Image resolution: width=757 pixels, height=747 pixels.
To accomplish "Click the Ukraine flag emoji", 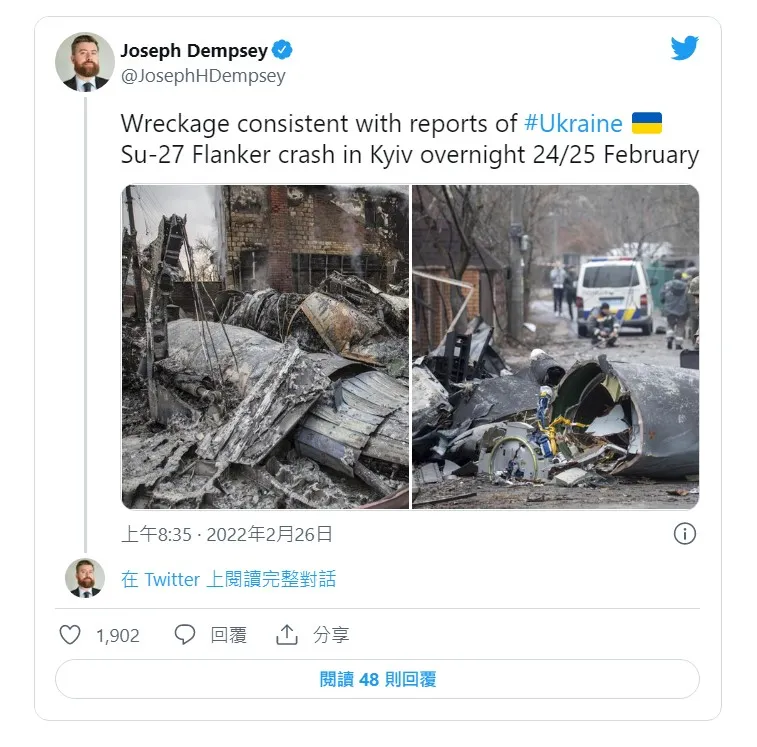I will 646,123.
